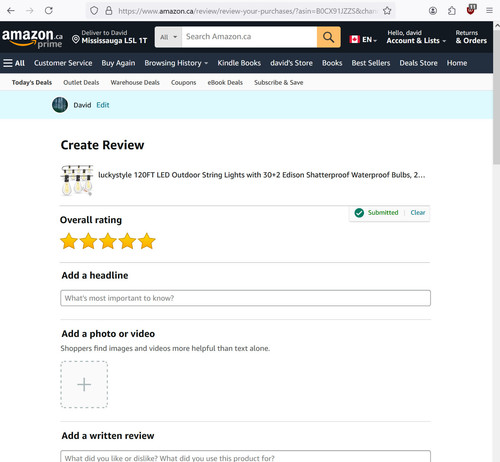Open Kindle Books
The height and width of the screenshot is (462, 500).
tap(239, 63)
